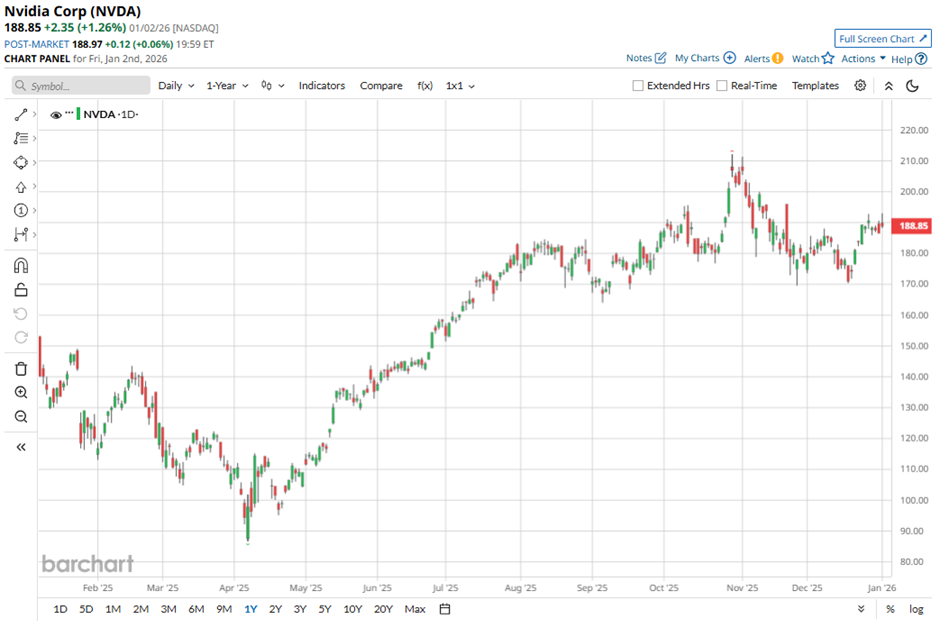Click the 188.85 price label on axis
Screen dimensions: 940x628
912,226
